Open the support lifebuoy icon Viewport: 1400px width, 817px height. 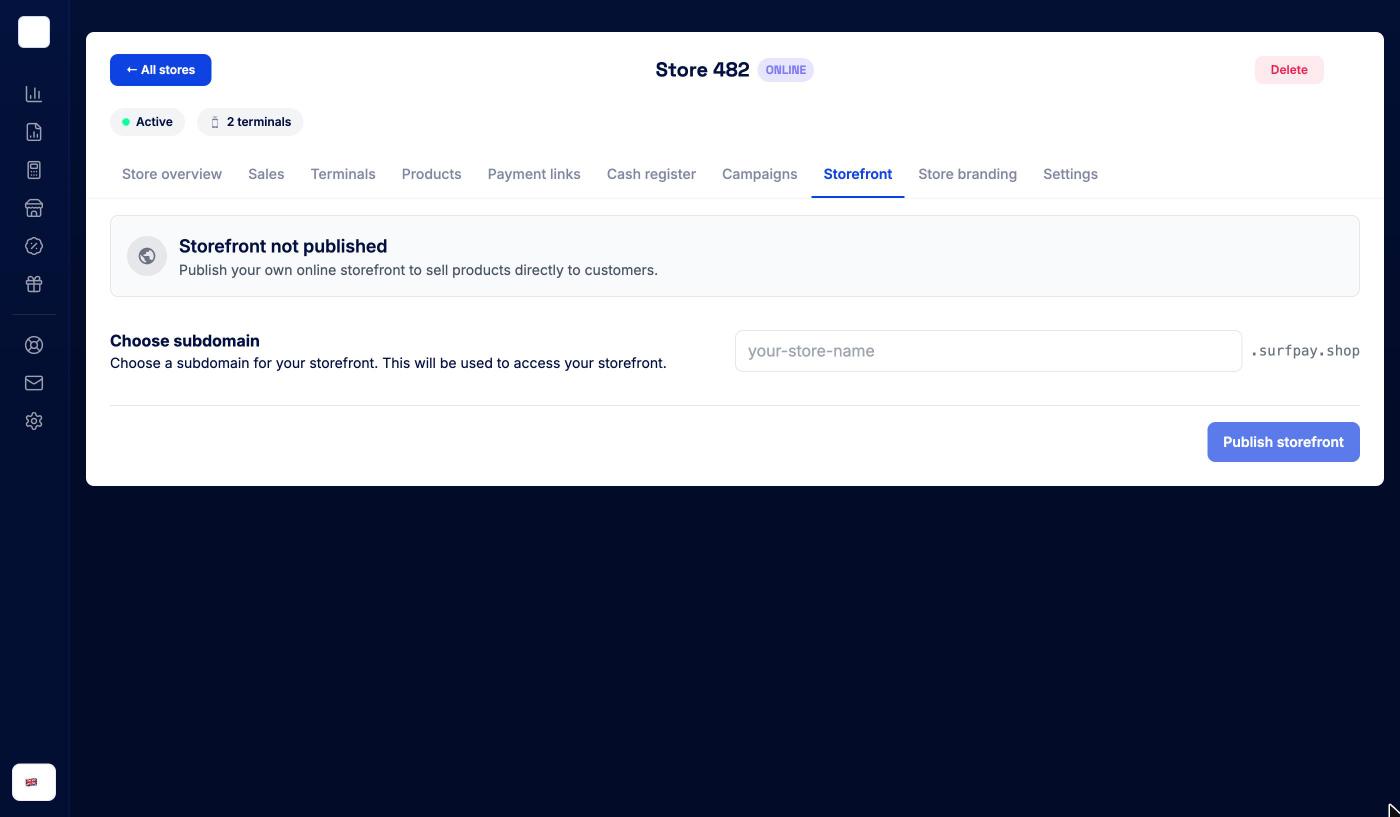34,345
